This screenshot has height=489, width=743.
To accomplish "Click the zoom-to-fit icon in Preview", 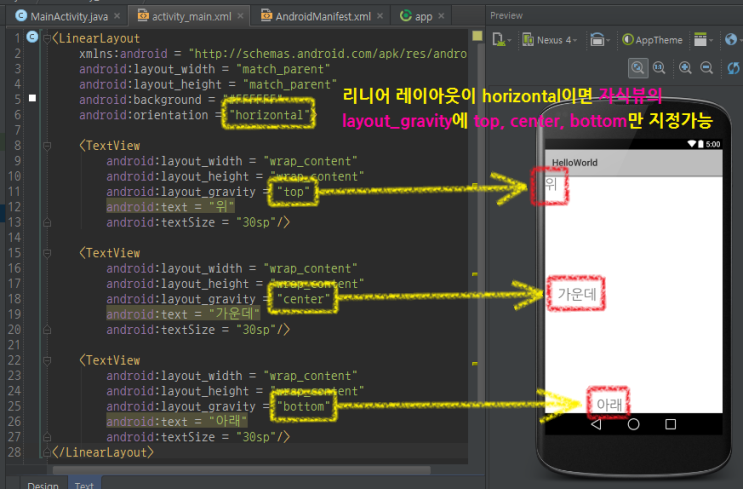I will [x=638, y=68].
